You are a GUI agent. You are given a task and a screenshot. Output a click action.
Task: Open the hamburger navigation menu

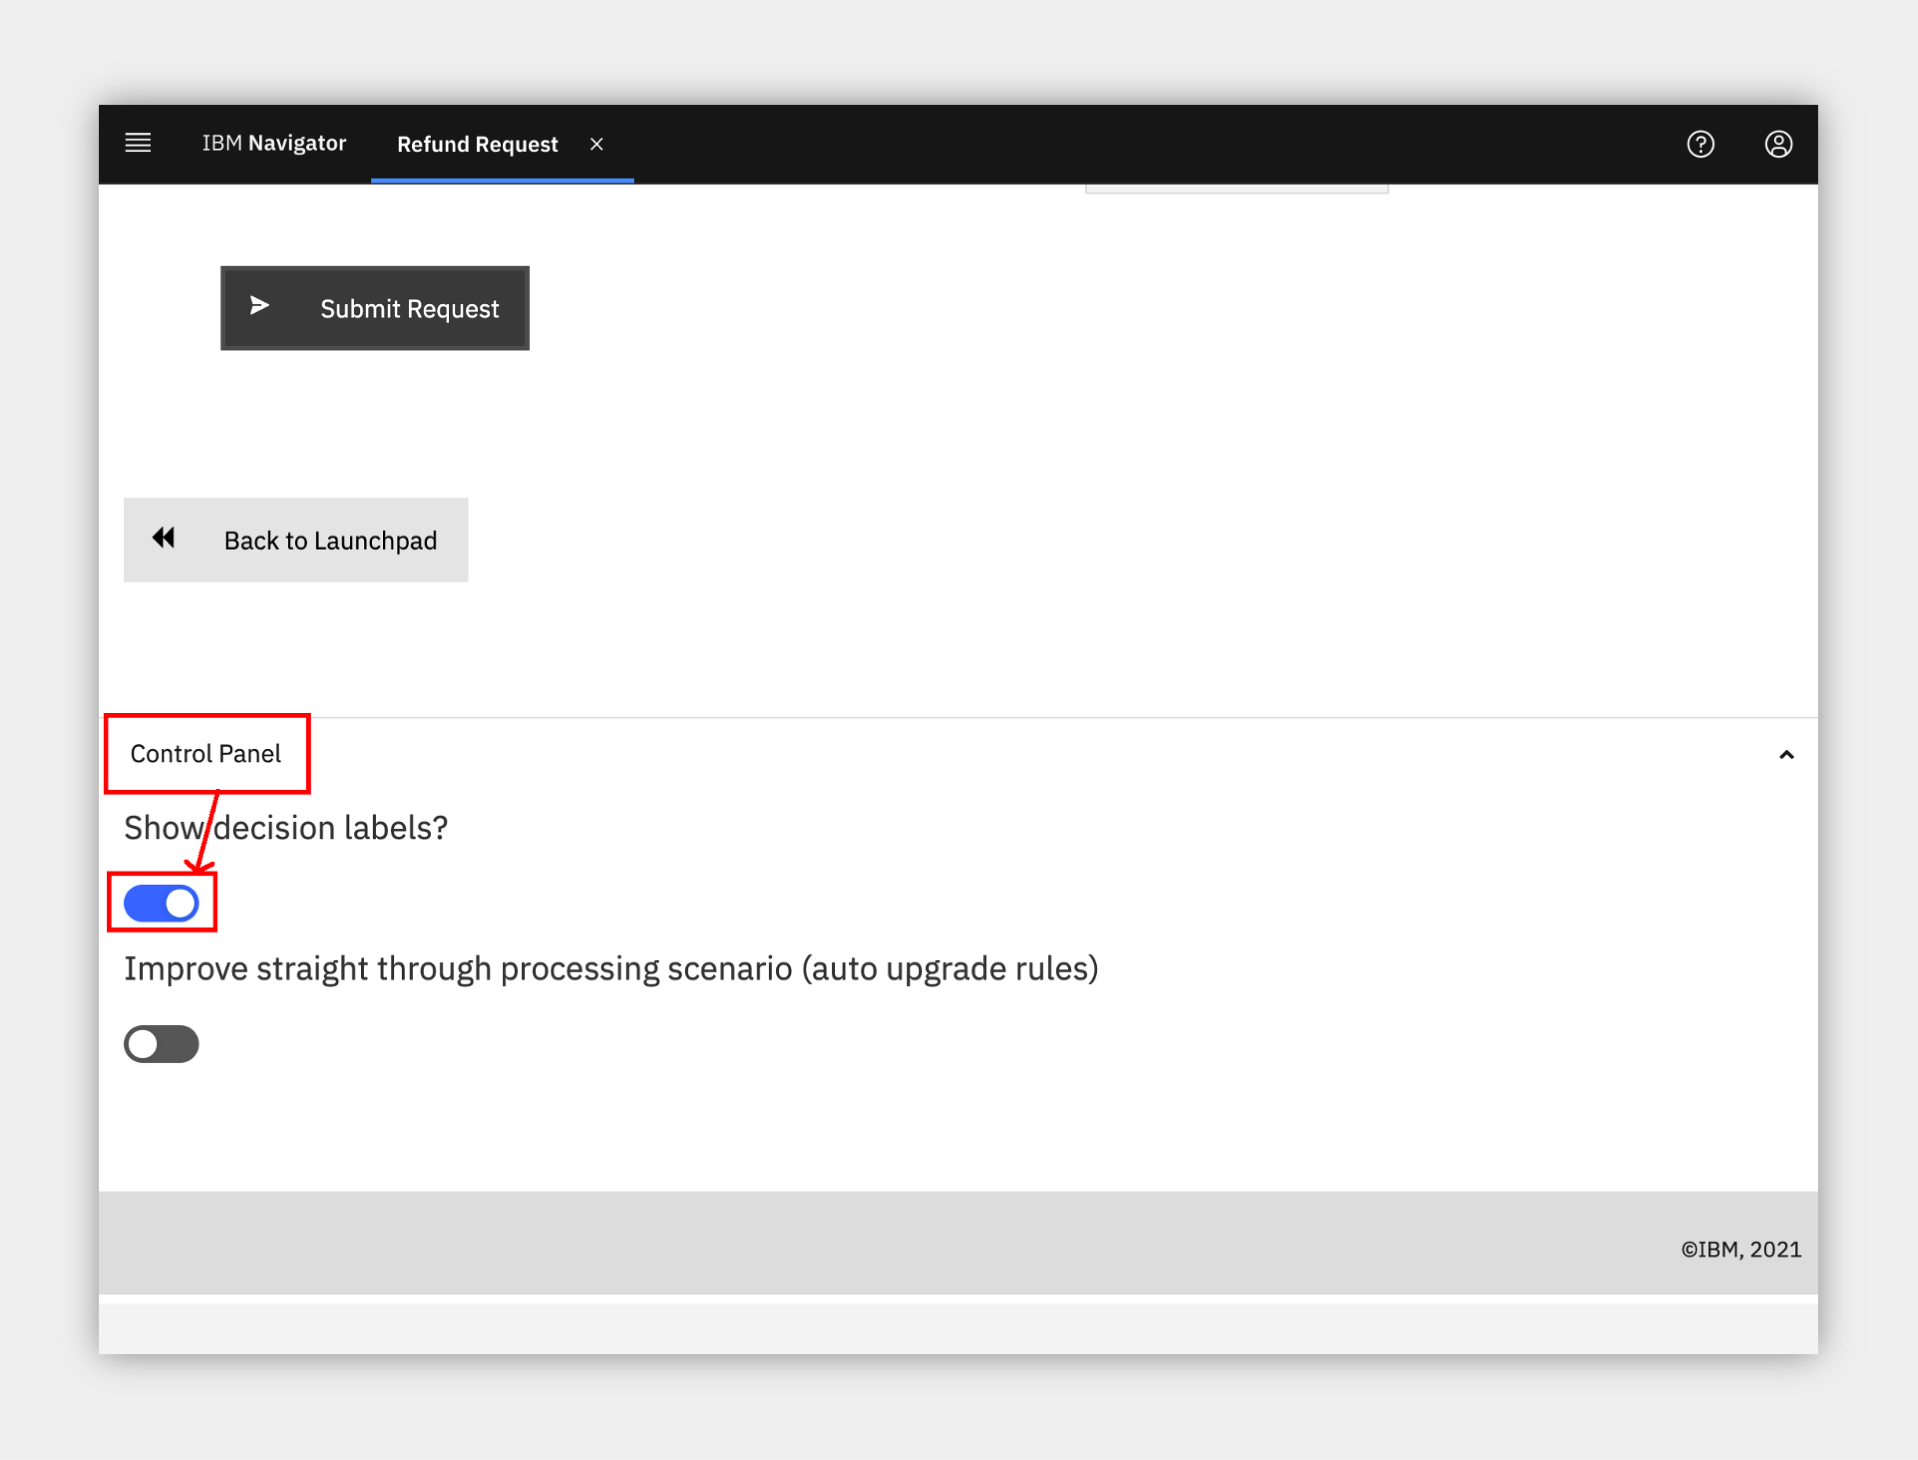coord(138,143)
